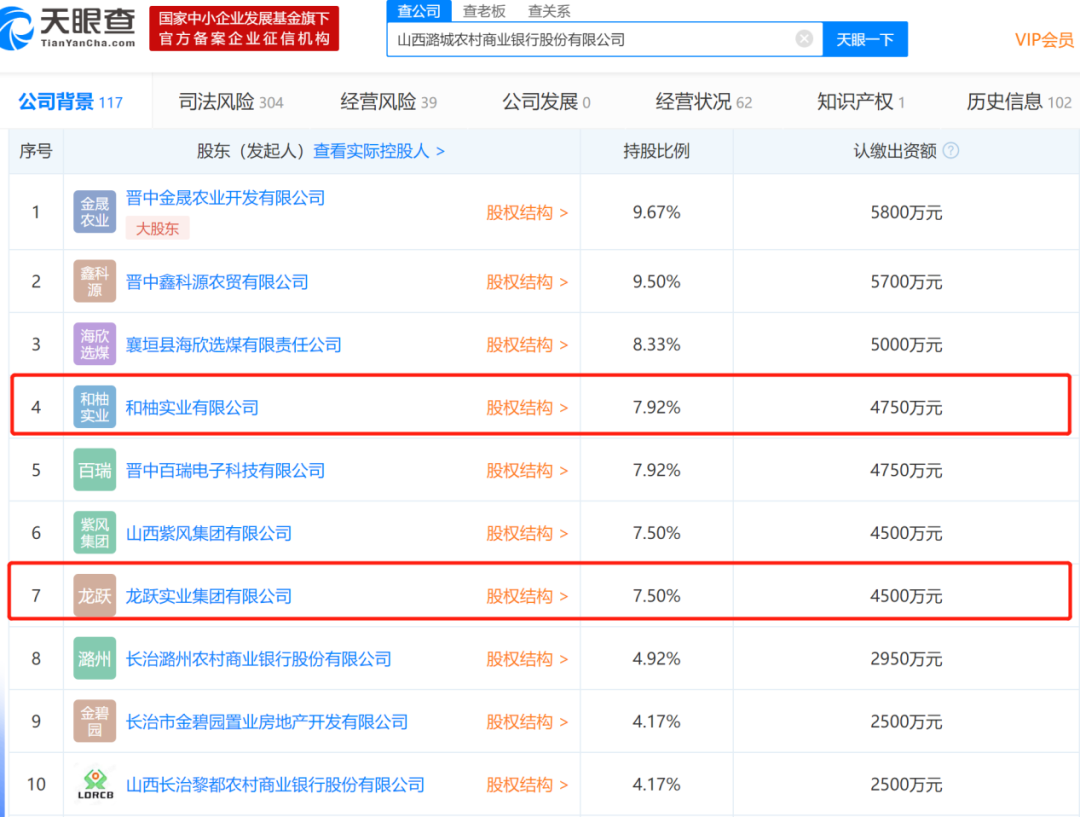The width and height of the screenshot is (1080, 817).
Task: Open 历史信息 tab
Action: click(x=1019, y=102)
